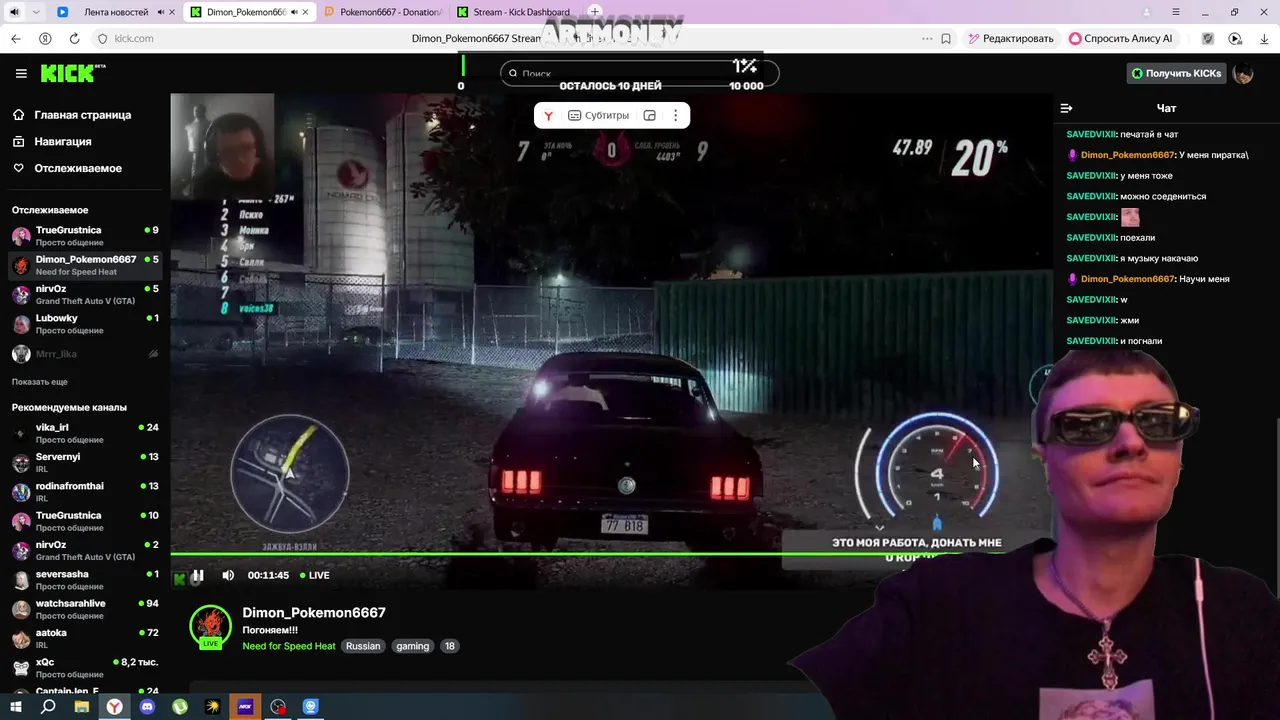Mute the audio icon on the Dimon_Pokemon6667 tab
Screen dimensions: 1280x720
(294, 12)
